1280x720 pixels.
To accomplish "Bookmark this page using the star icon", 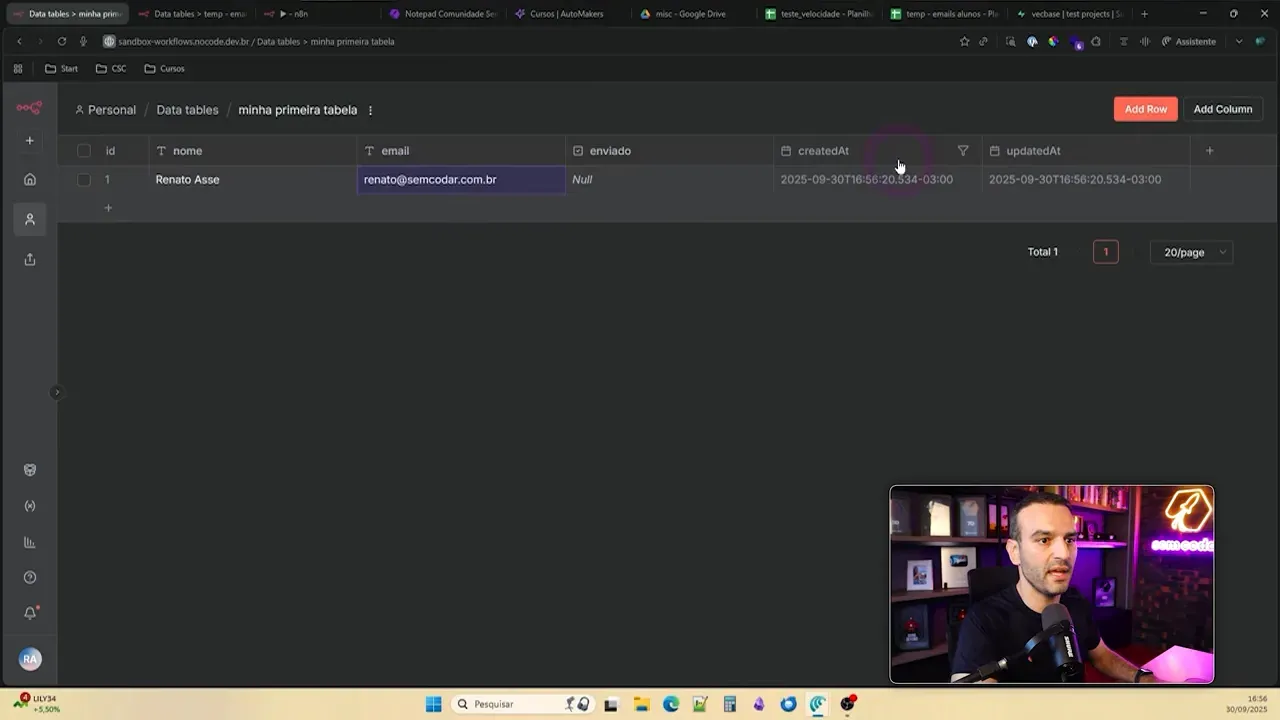I will coord(963,41).
